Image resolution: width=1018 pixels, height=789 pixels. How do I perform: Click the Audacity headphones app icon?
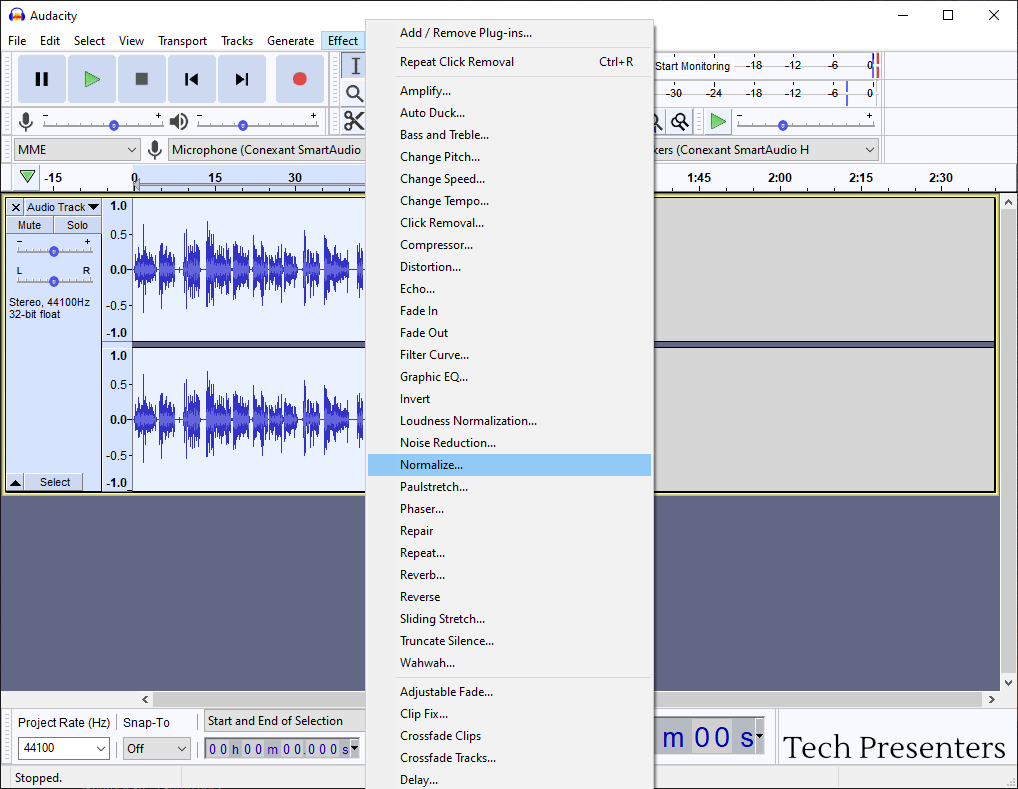tap(17, 16)
